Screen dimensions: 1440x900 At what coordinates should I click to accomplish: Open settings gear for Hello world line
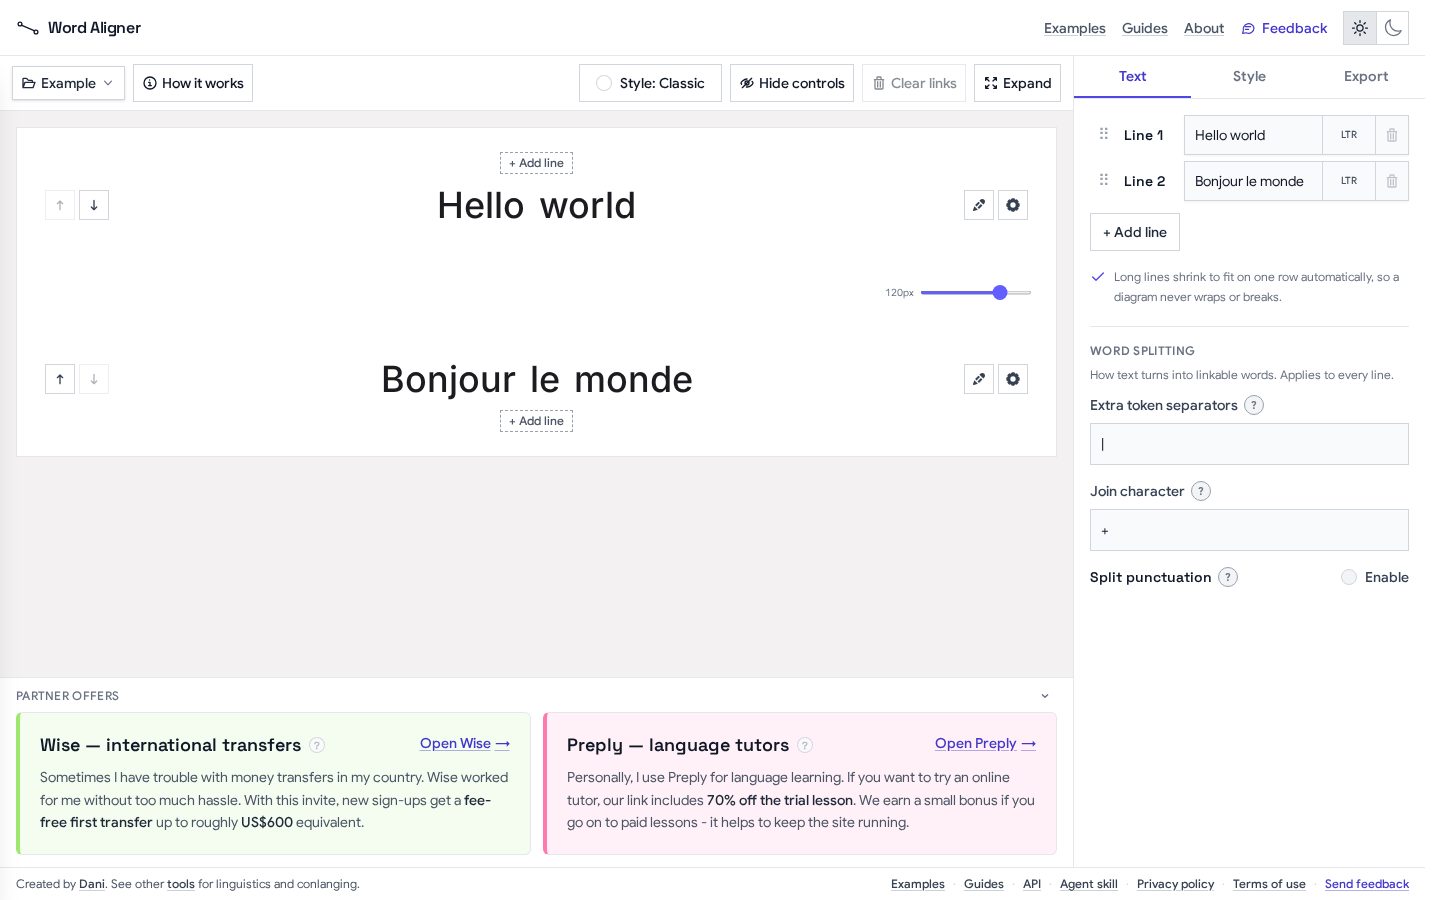click(1013, 205)
